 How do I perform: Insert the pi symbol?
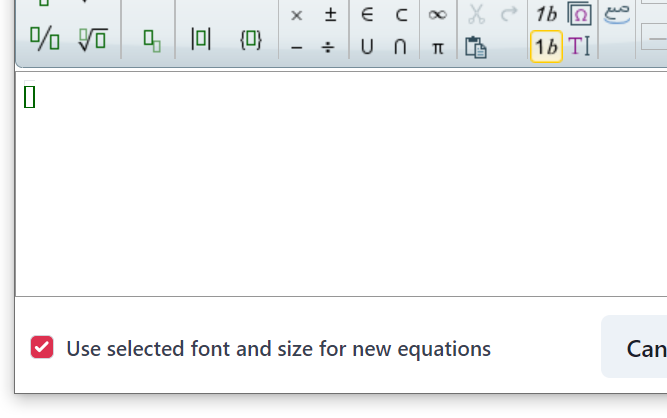437,47
